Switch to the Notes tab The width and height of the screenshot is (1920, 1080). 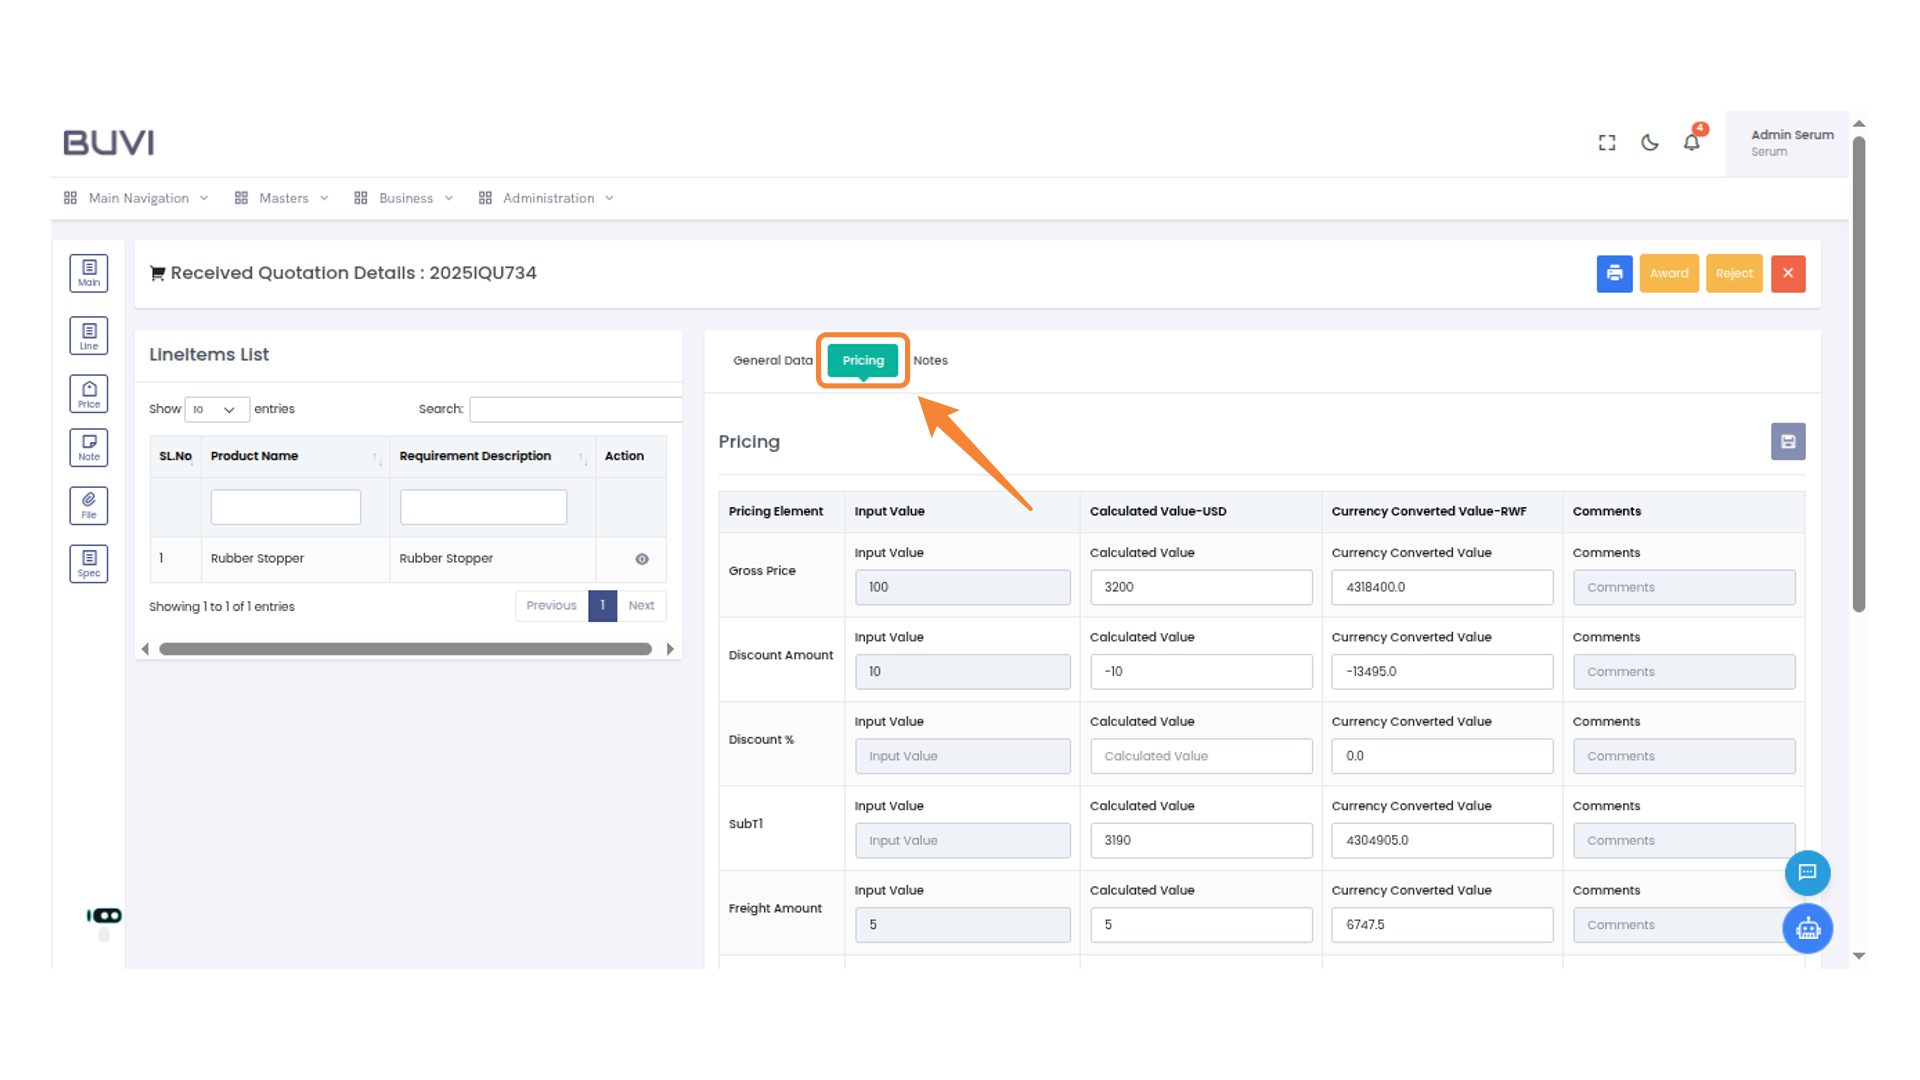pyautogui.click(x=930, y=360)
